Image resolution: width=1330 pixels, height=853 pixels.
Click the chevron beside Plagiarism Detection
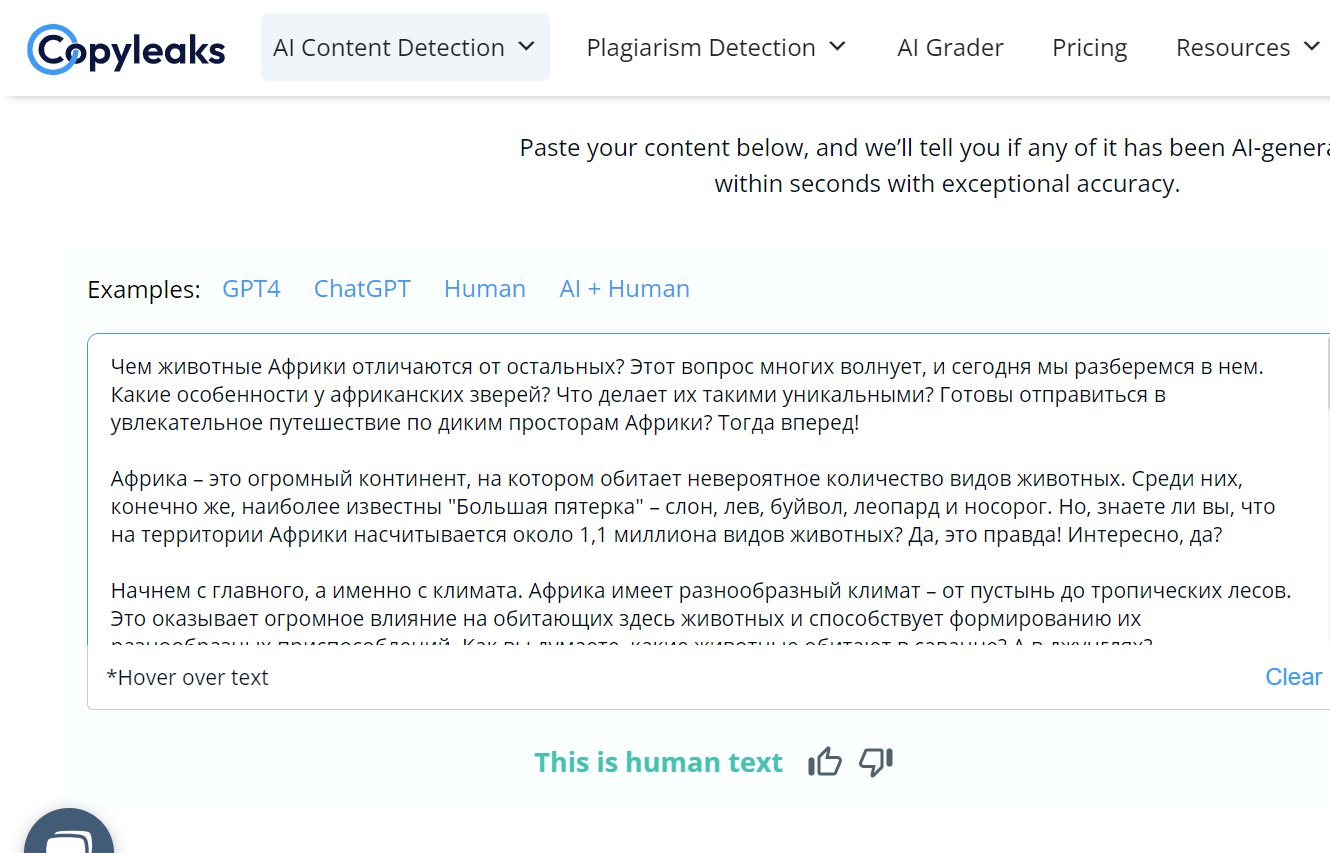tap(838, 46)
